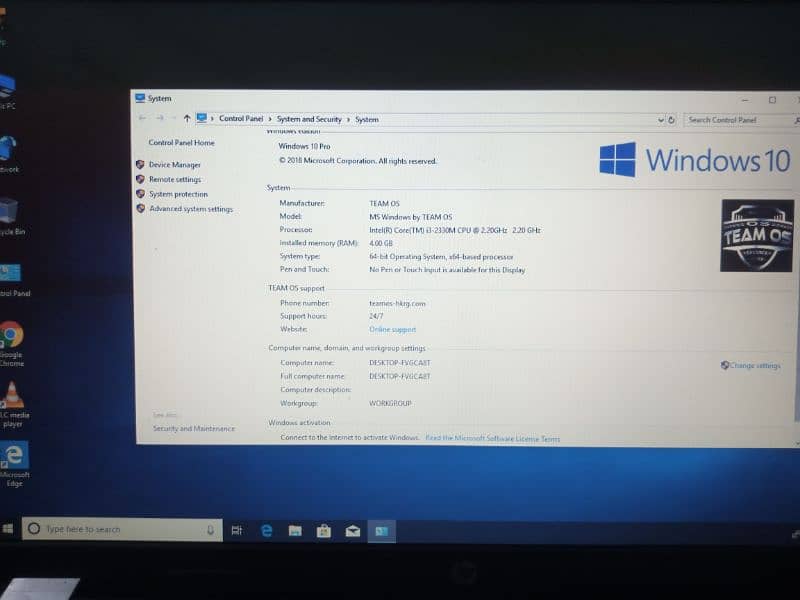Open Advanced system settings
This screenshot has height=600, width=800.
coord(190,209)
